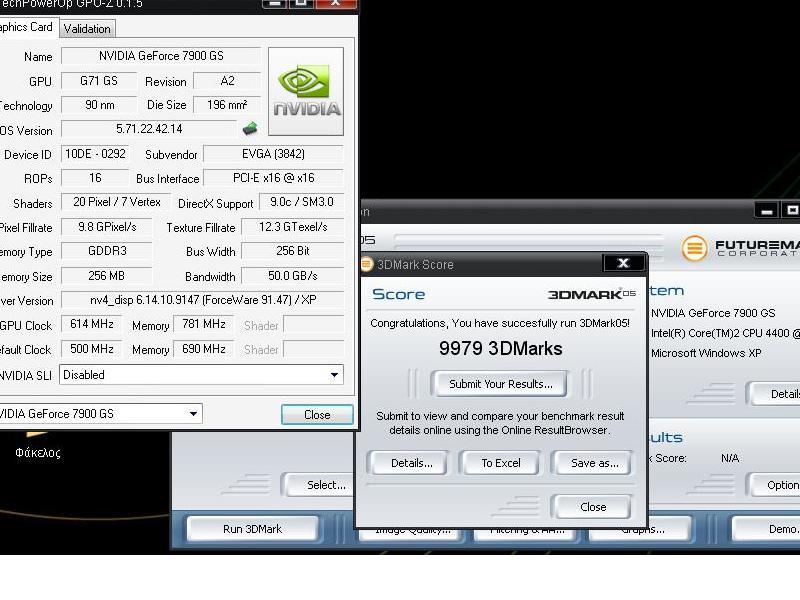
Task: Click Bandwidth value '50.0 GB/s'
Action: pos(293,276)
